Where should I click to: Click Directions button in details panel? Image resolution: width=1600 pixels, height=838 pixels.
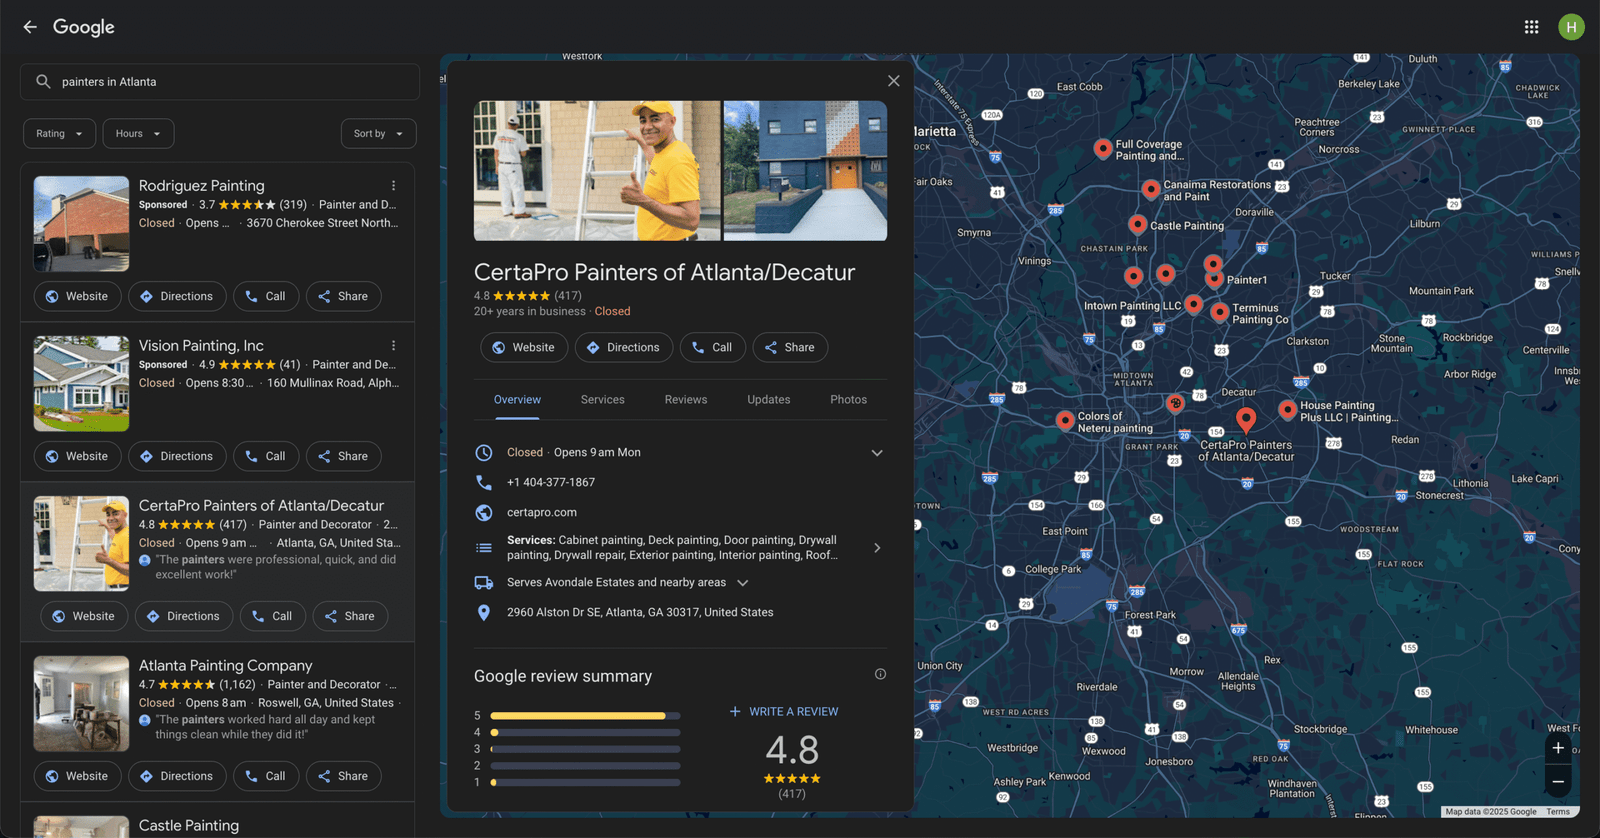[x=624, y=348]
